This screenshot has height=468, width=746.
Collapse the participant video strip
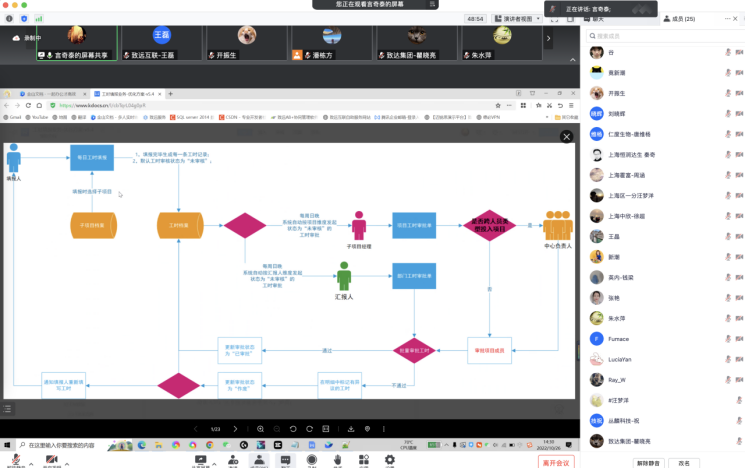573,60
